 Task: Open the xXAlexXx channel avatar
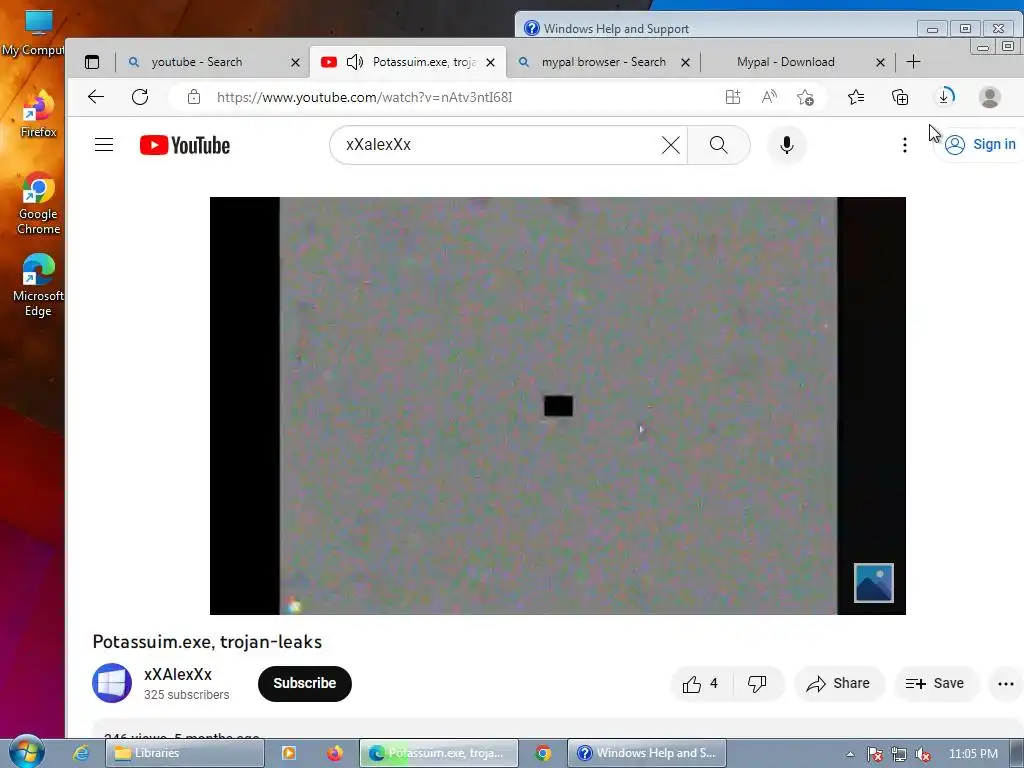tap(112, 683)
